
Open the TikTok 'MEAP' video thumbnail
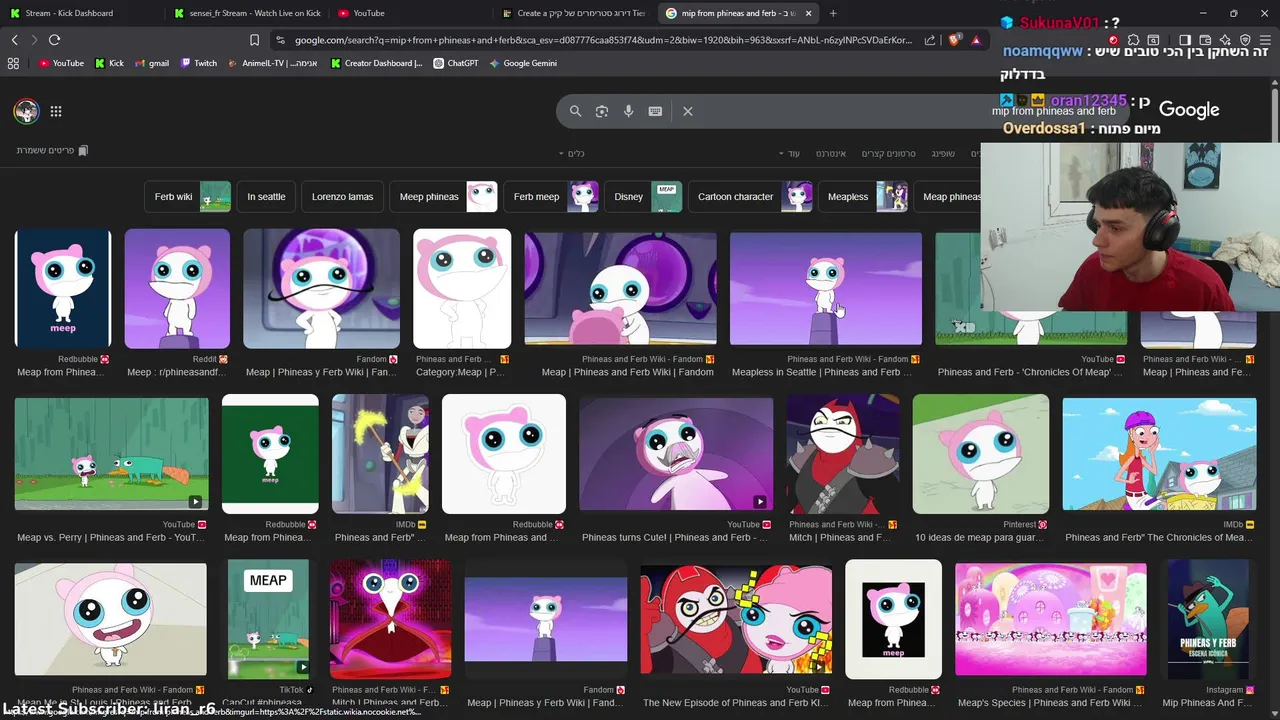[x=268, y=619]
